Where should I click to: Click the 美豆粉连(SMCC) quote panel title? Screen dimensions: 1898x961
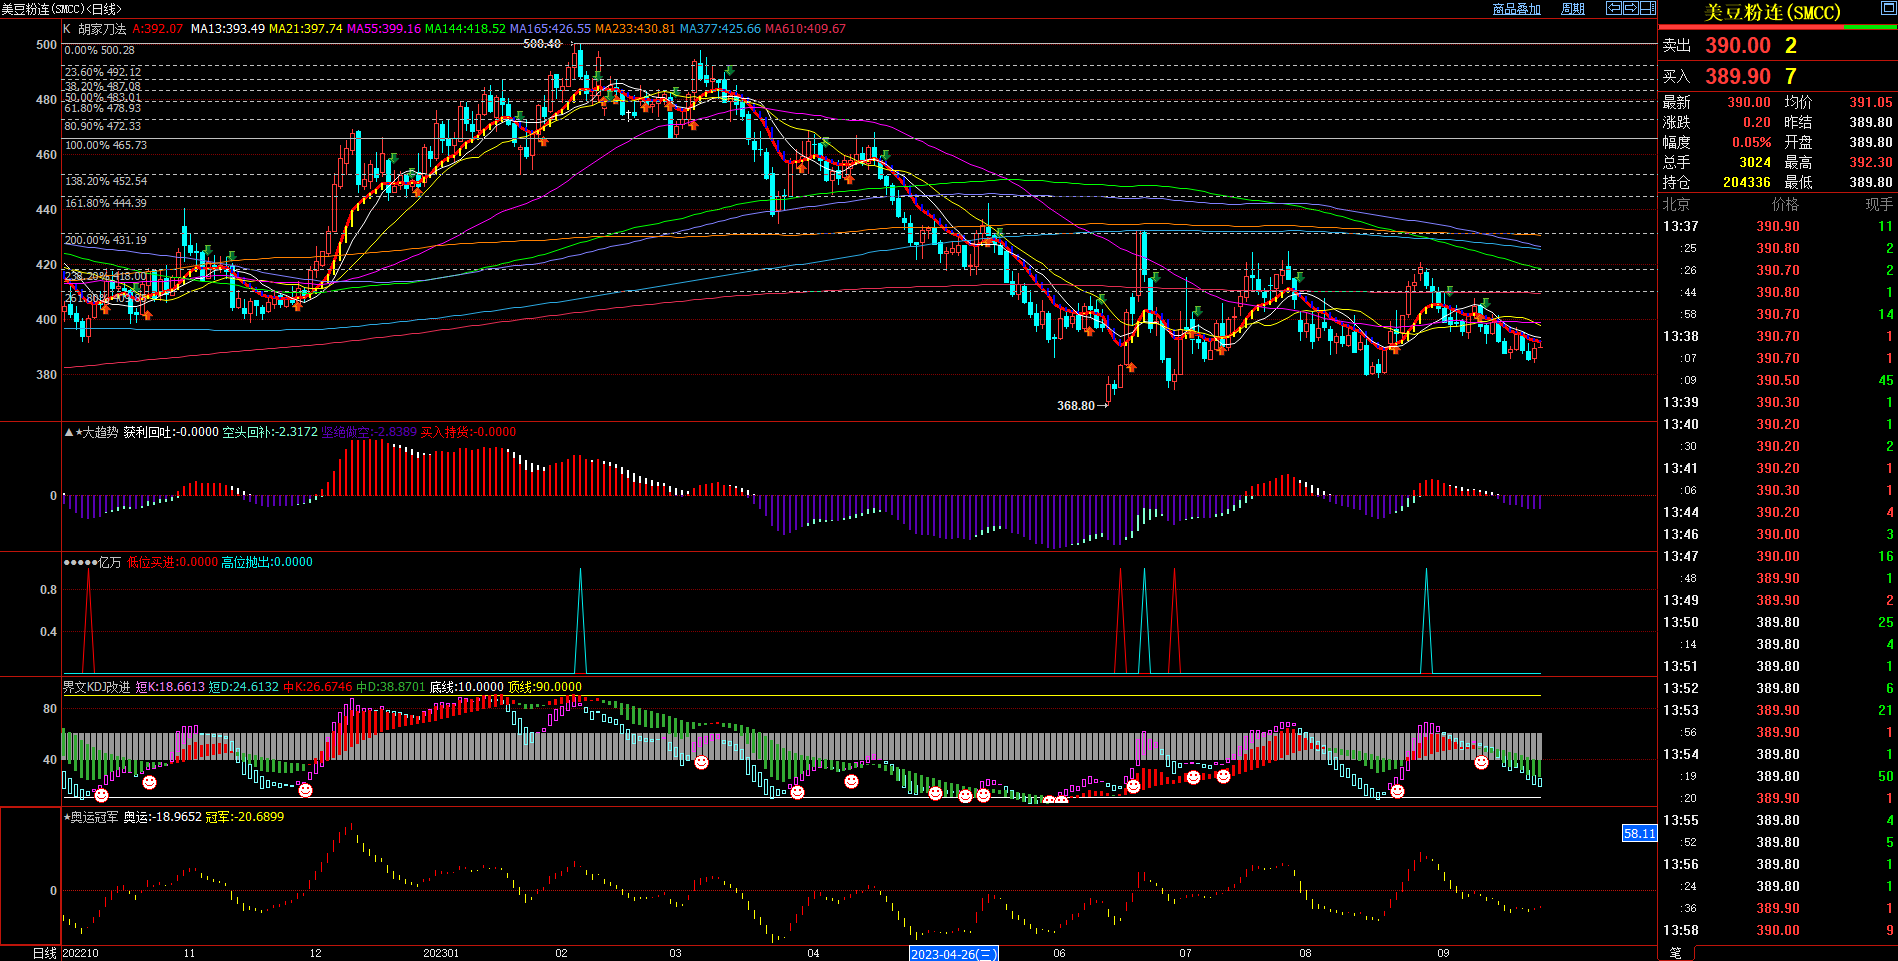(x=1772, y=13)
